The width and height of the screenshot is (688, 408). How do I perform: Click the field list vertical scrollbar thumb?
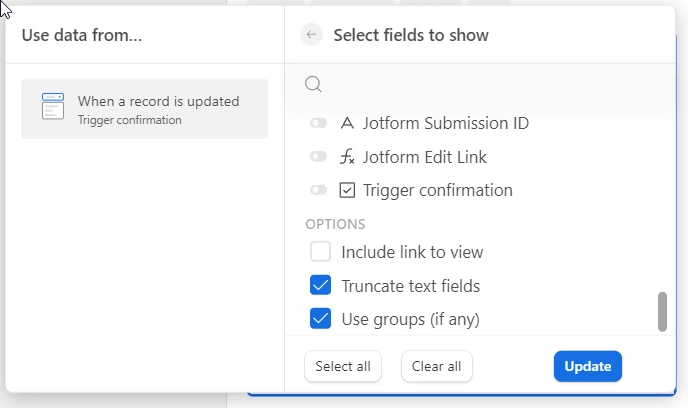click(662, 311)
